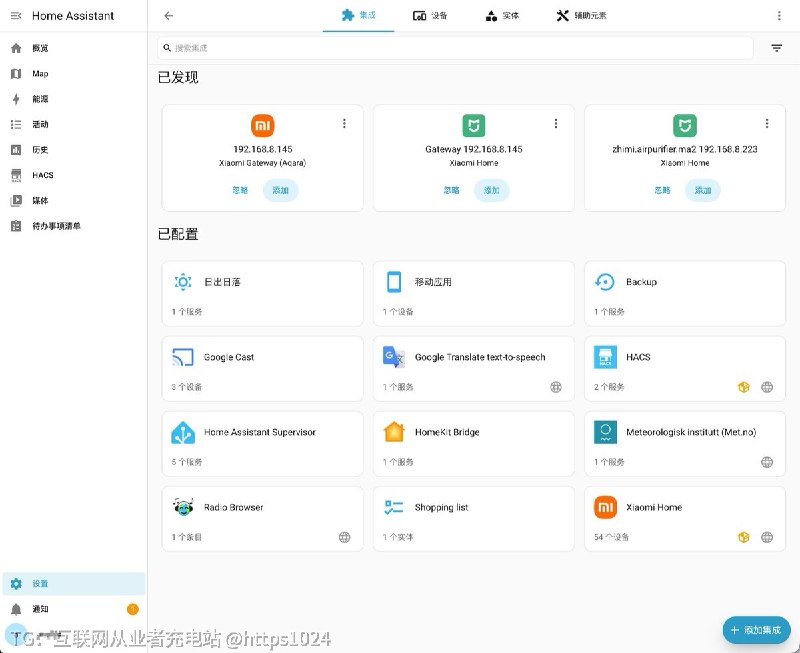This screenshot has width=800, height=653.
Task: Add the Xiaomi Gateway (Aqara) integration
Action: (281, 190)
